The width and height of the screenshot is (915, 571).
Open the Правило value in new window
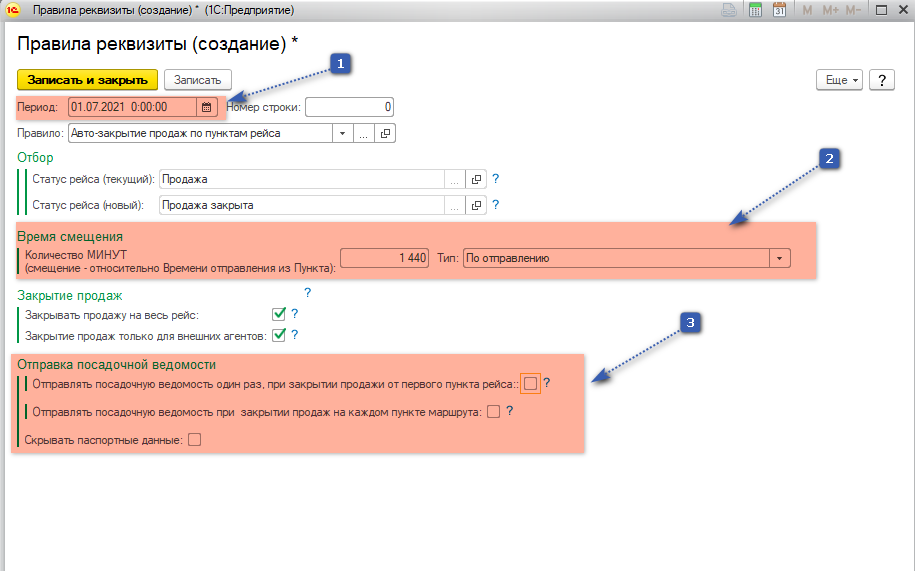pyautogui.click(x=386, y=133)
